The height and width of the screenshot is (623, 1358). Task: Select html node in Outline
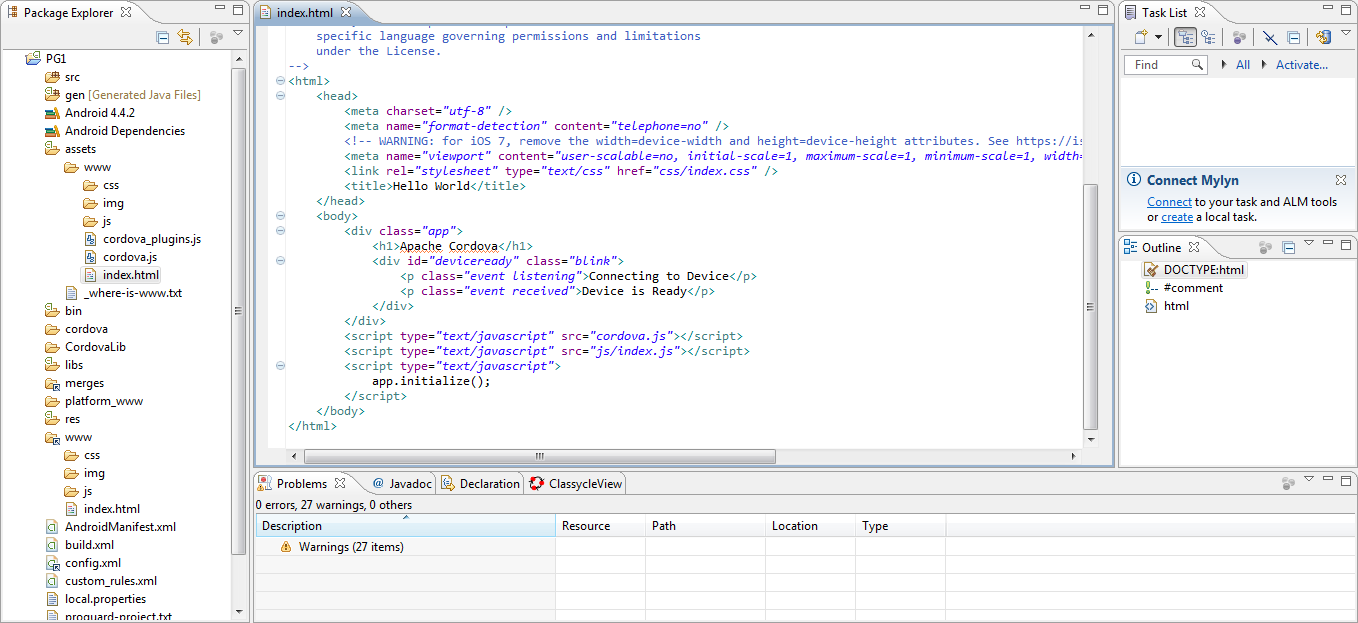coord(1167,306)
